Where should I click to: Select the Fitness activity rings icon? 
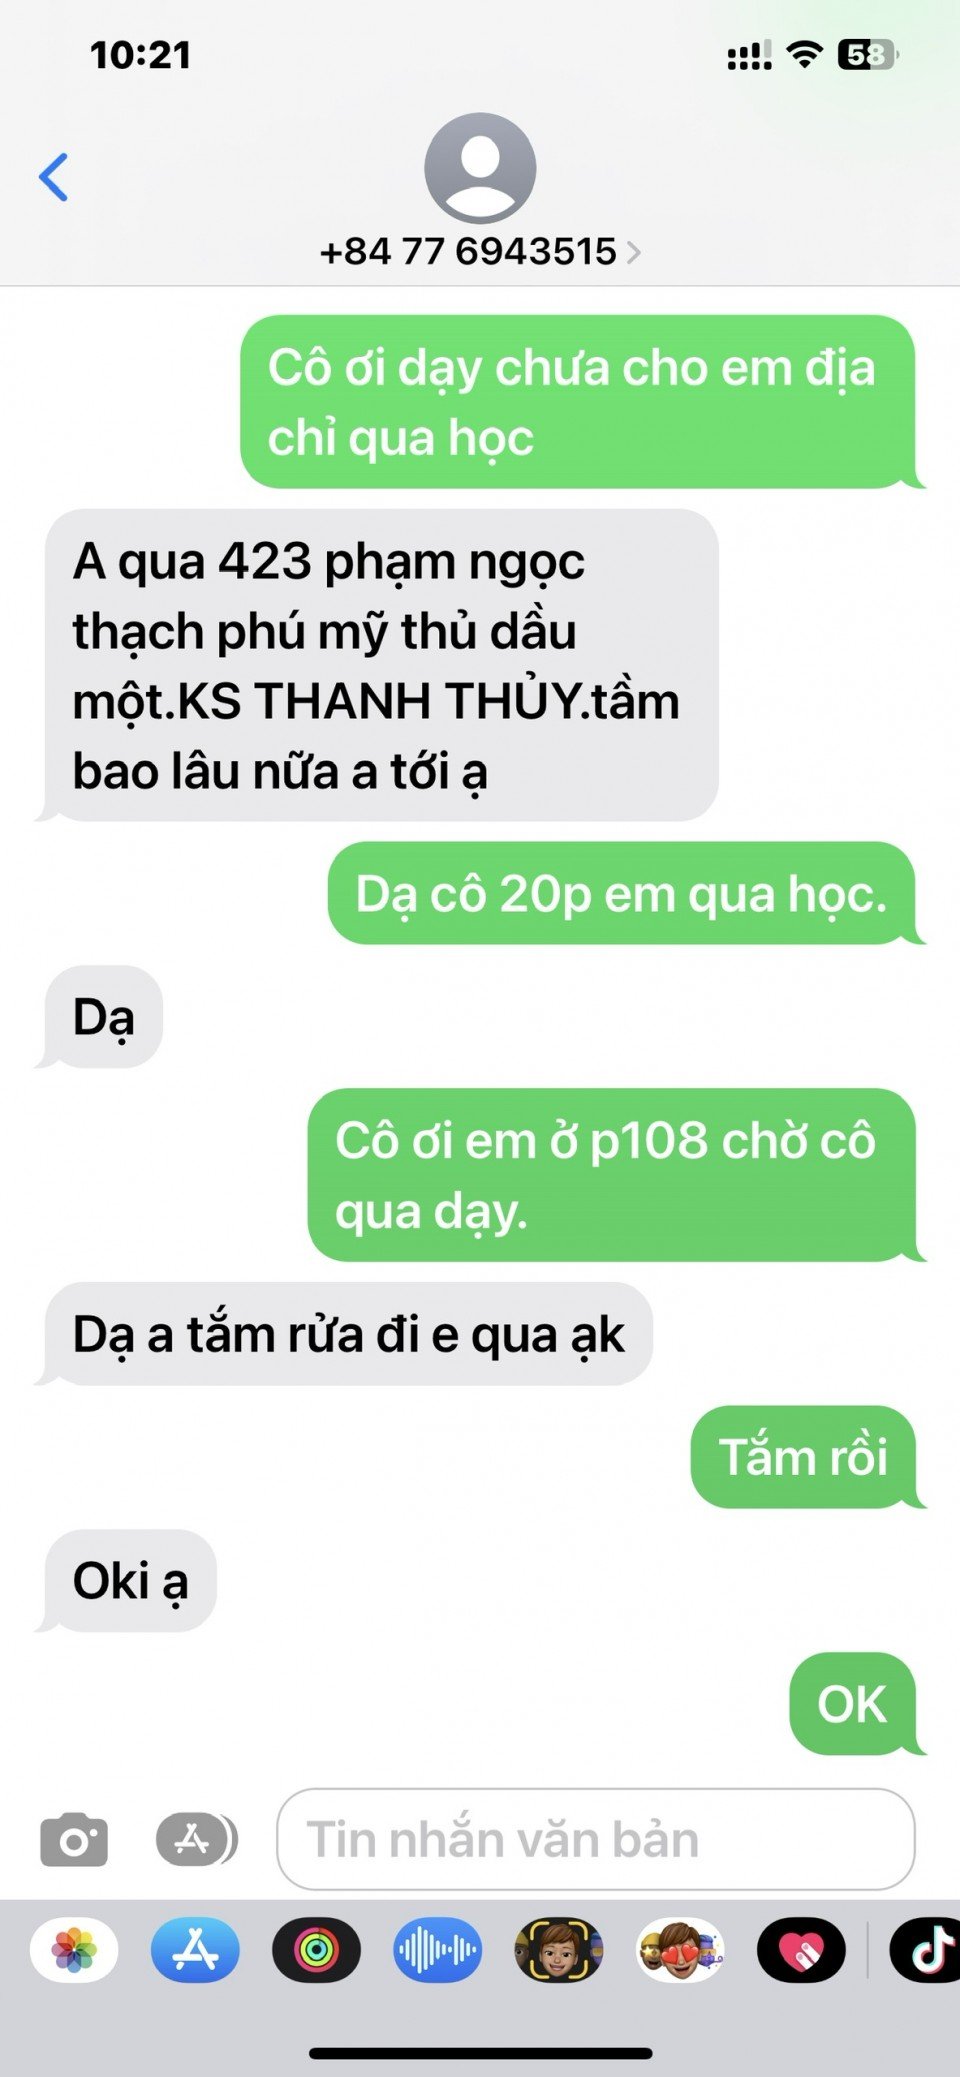(316, 1950)
